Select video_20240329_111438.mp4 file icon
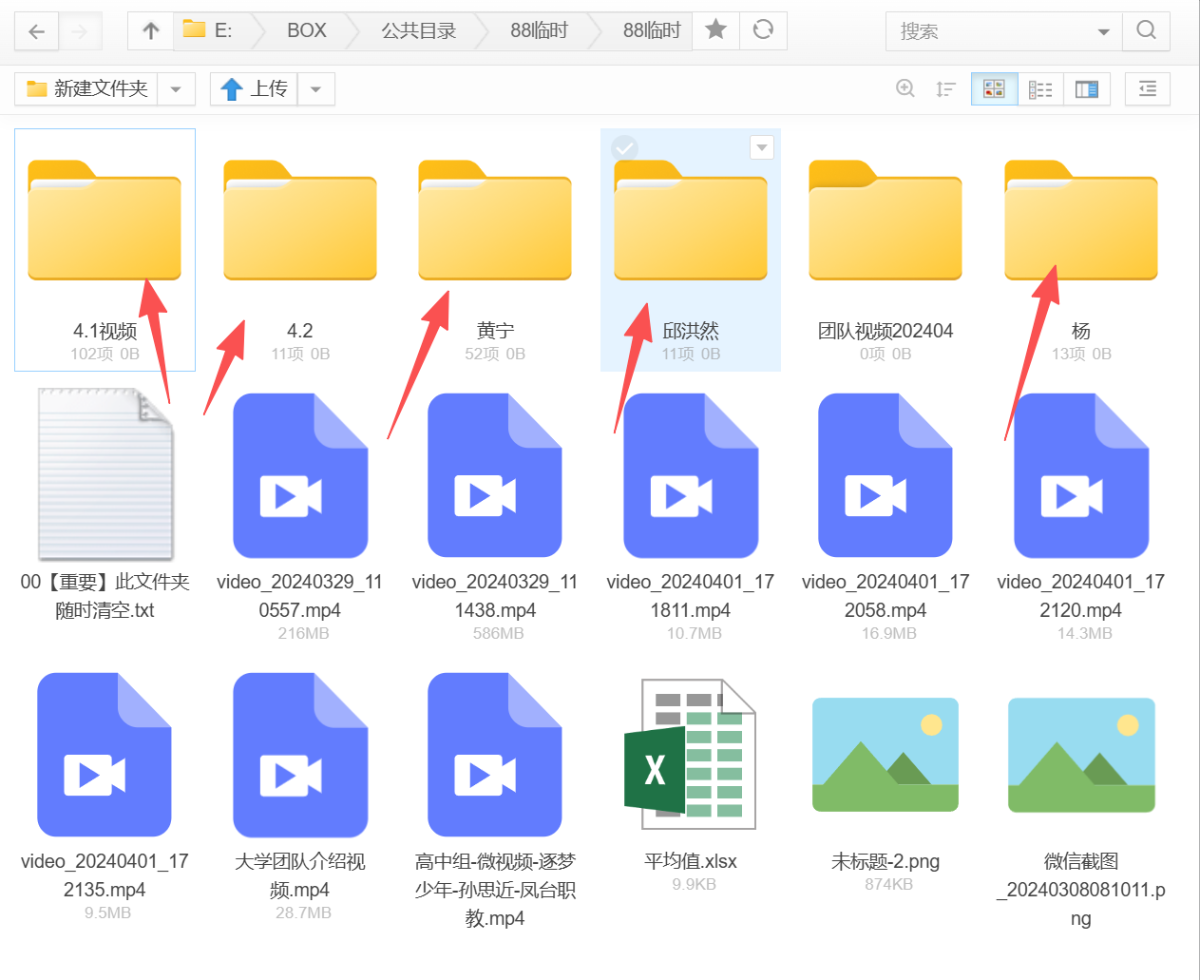The width and height of the screenshot is (1200, 980). click(495, 475)
